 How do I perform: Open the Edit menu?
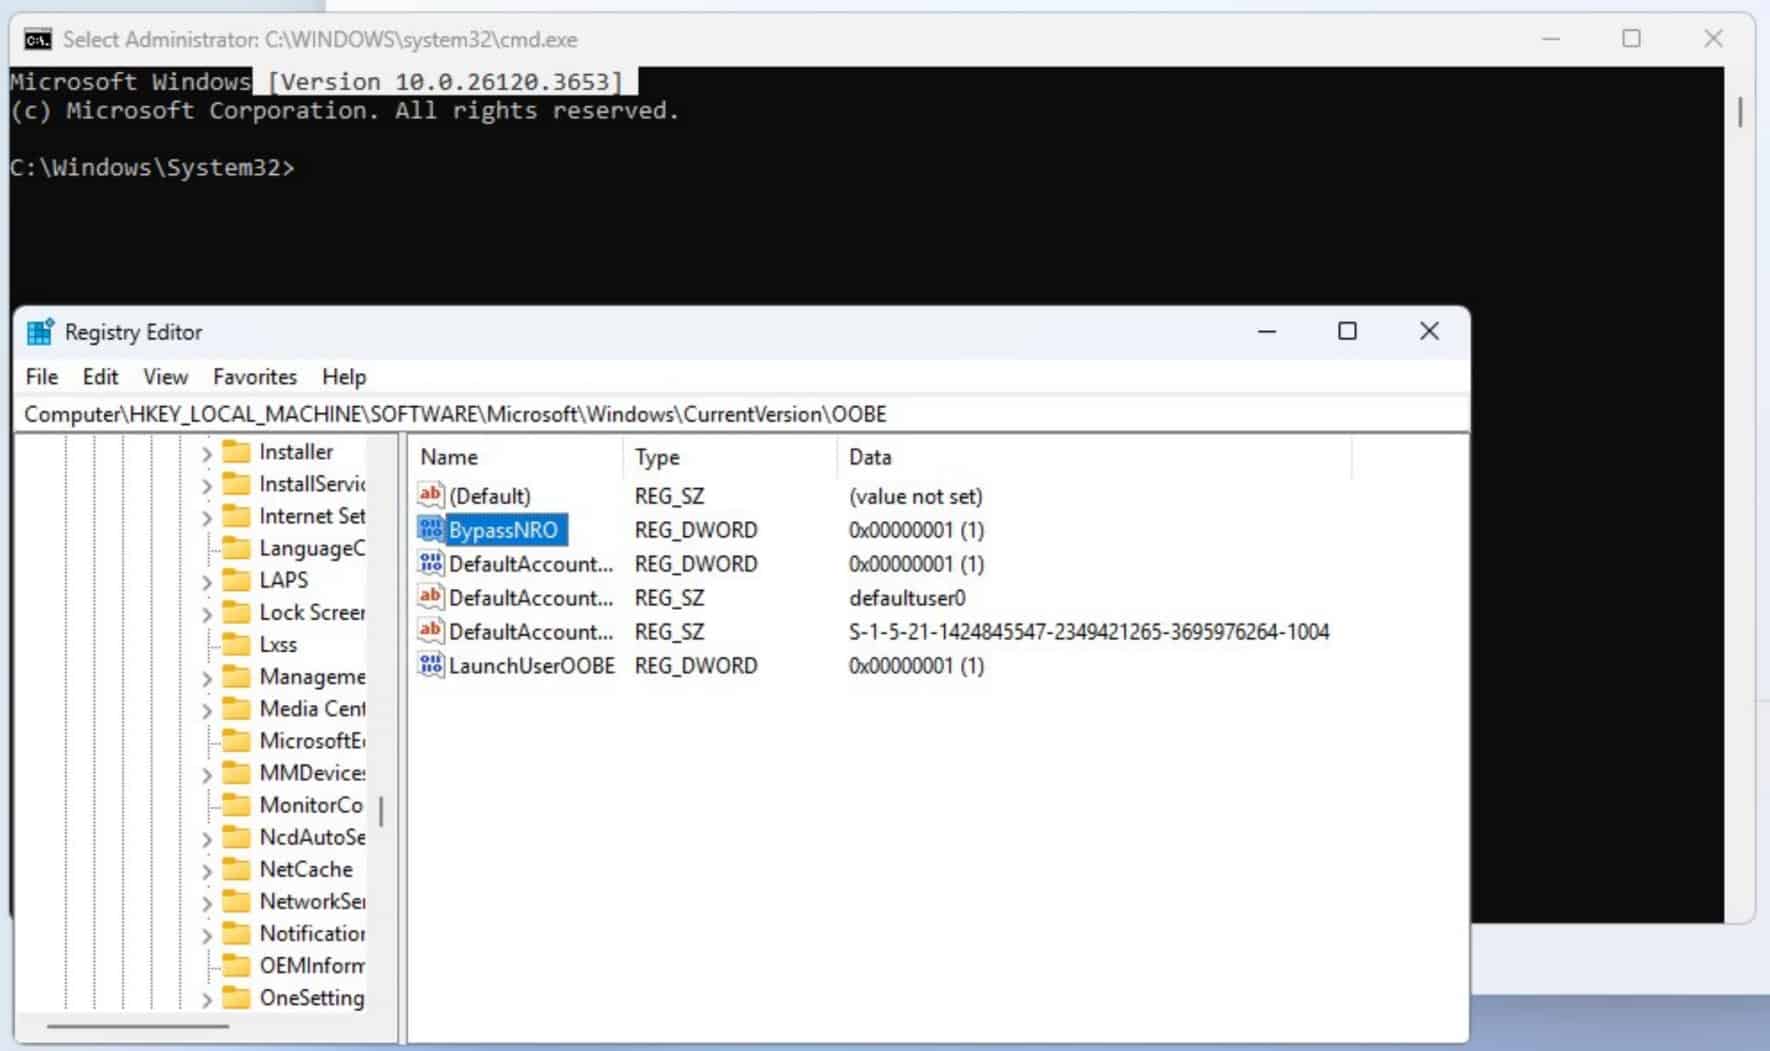point(100,377)
